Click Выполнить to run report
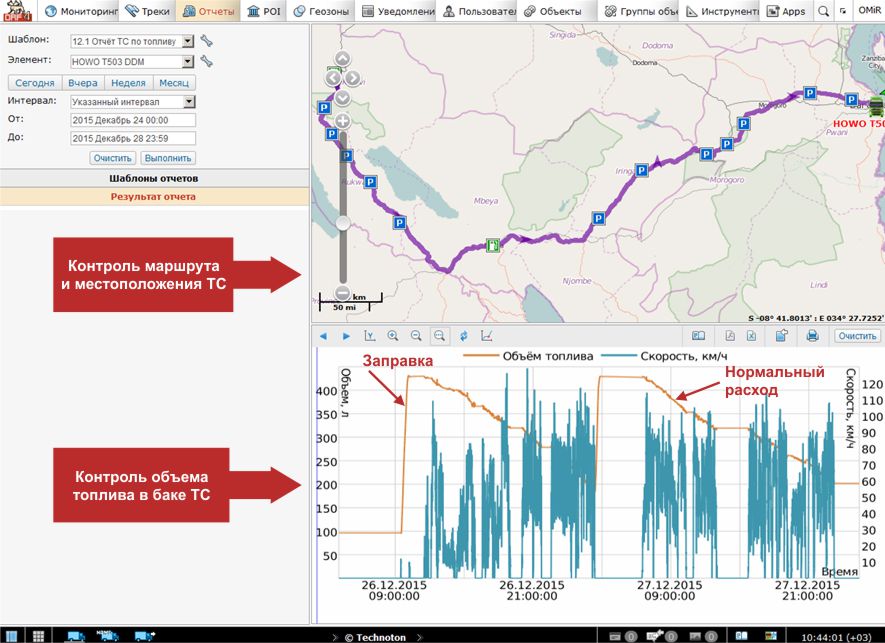The image size is (885, 643). coord(168,158)
